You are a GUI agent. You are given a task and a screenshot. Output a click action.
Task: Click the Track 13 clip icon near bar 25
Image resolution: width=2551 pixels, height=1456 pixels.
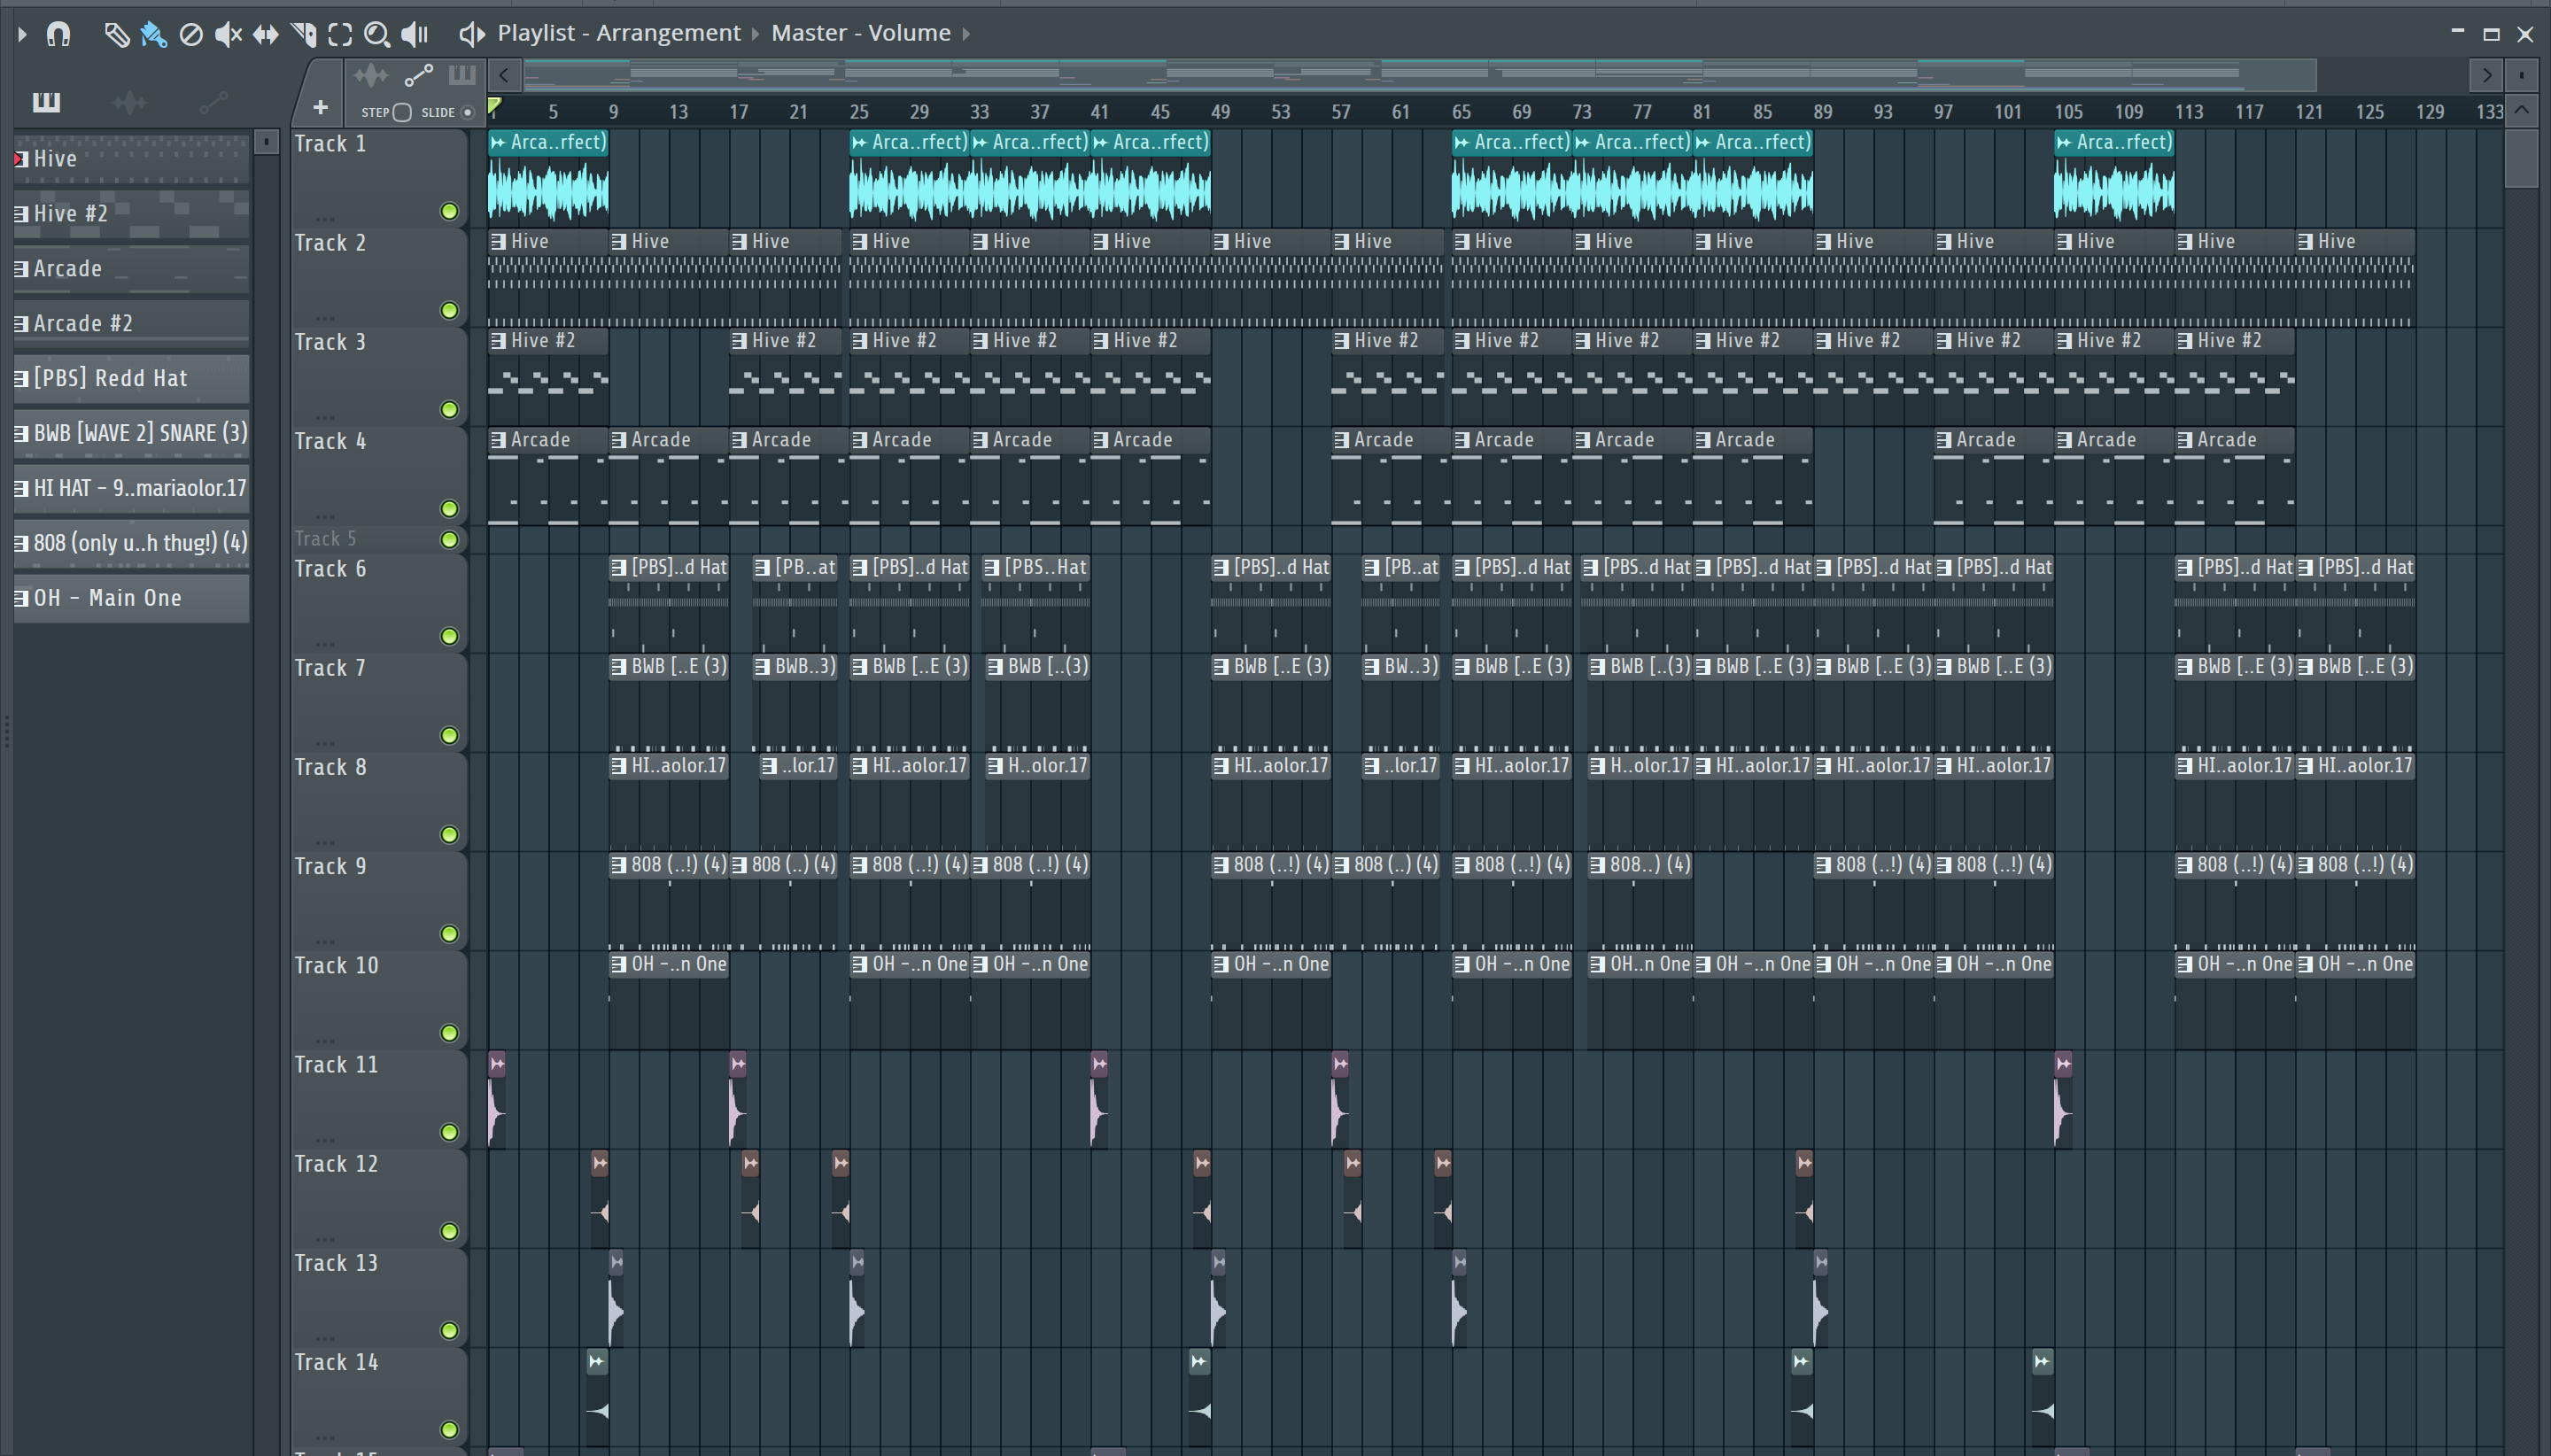pos(857,1262)
